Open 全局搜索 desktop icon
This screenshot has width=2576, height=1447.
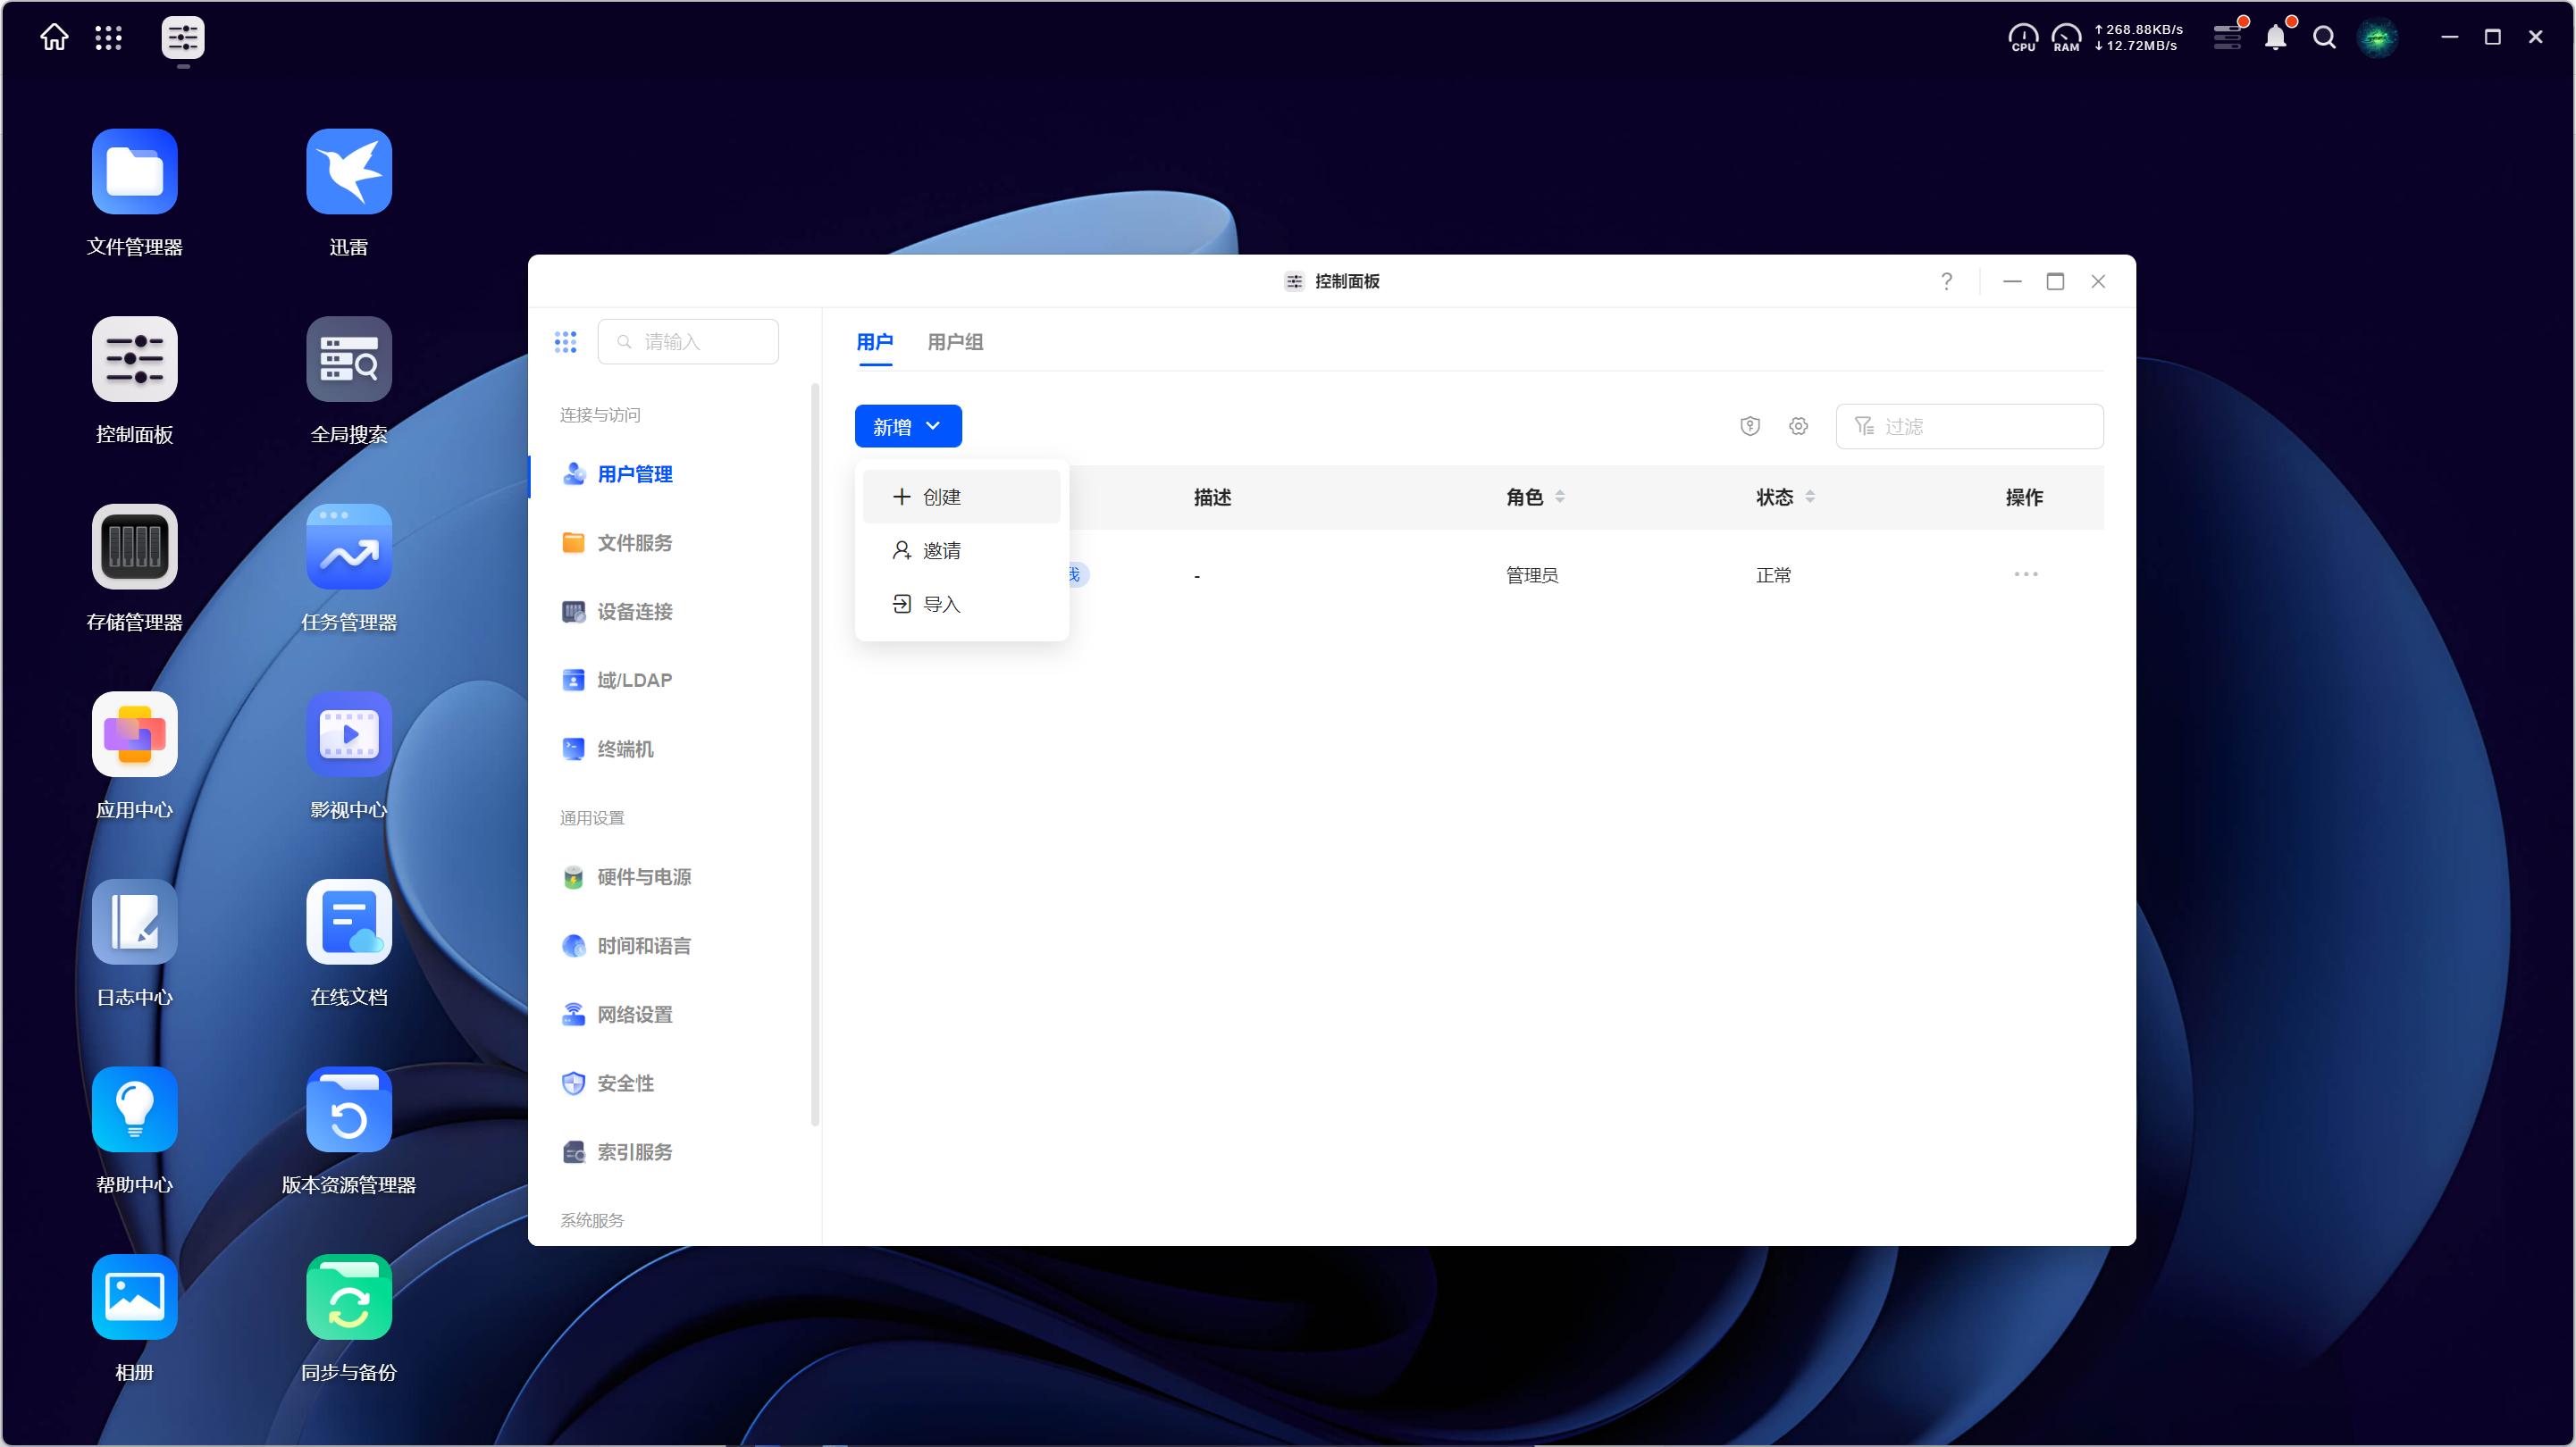pos(349,359)
